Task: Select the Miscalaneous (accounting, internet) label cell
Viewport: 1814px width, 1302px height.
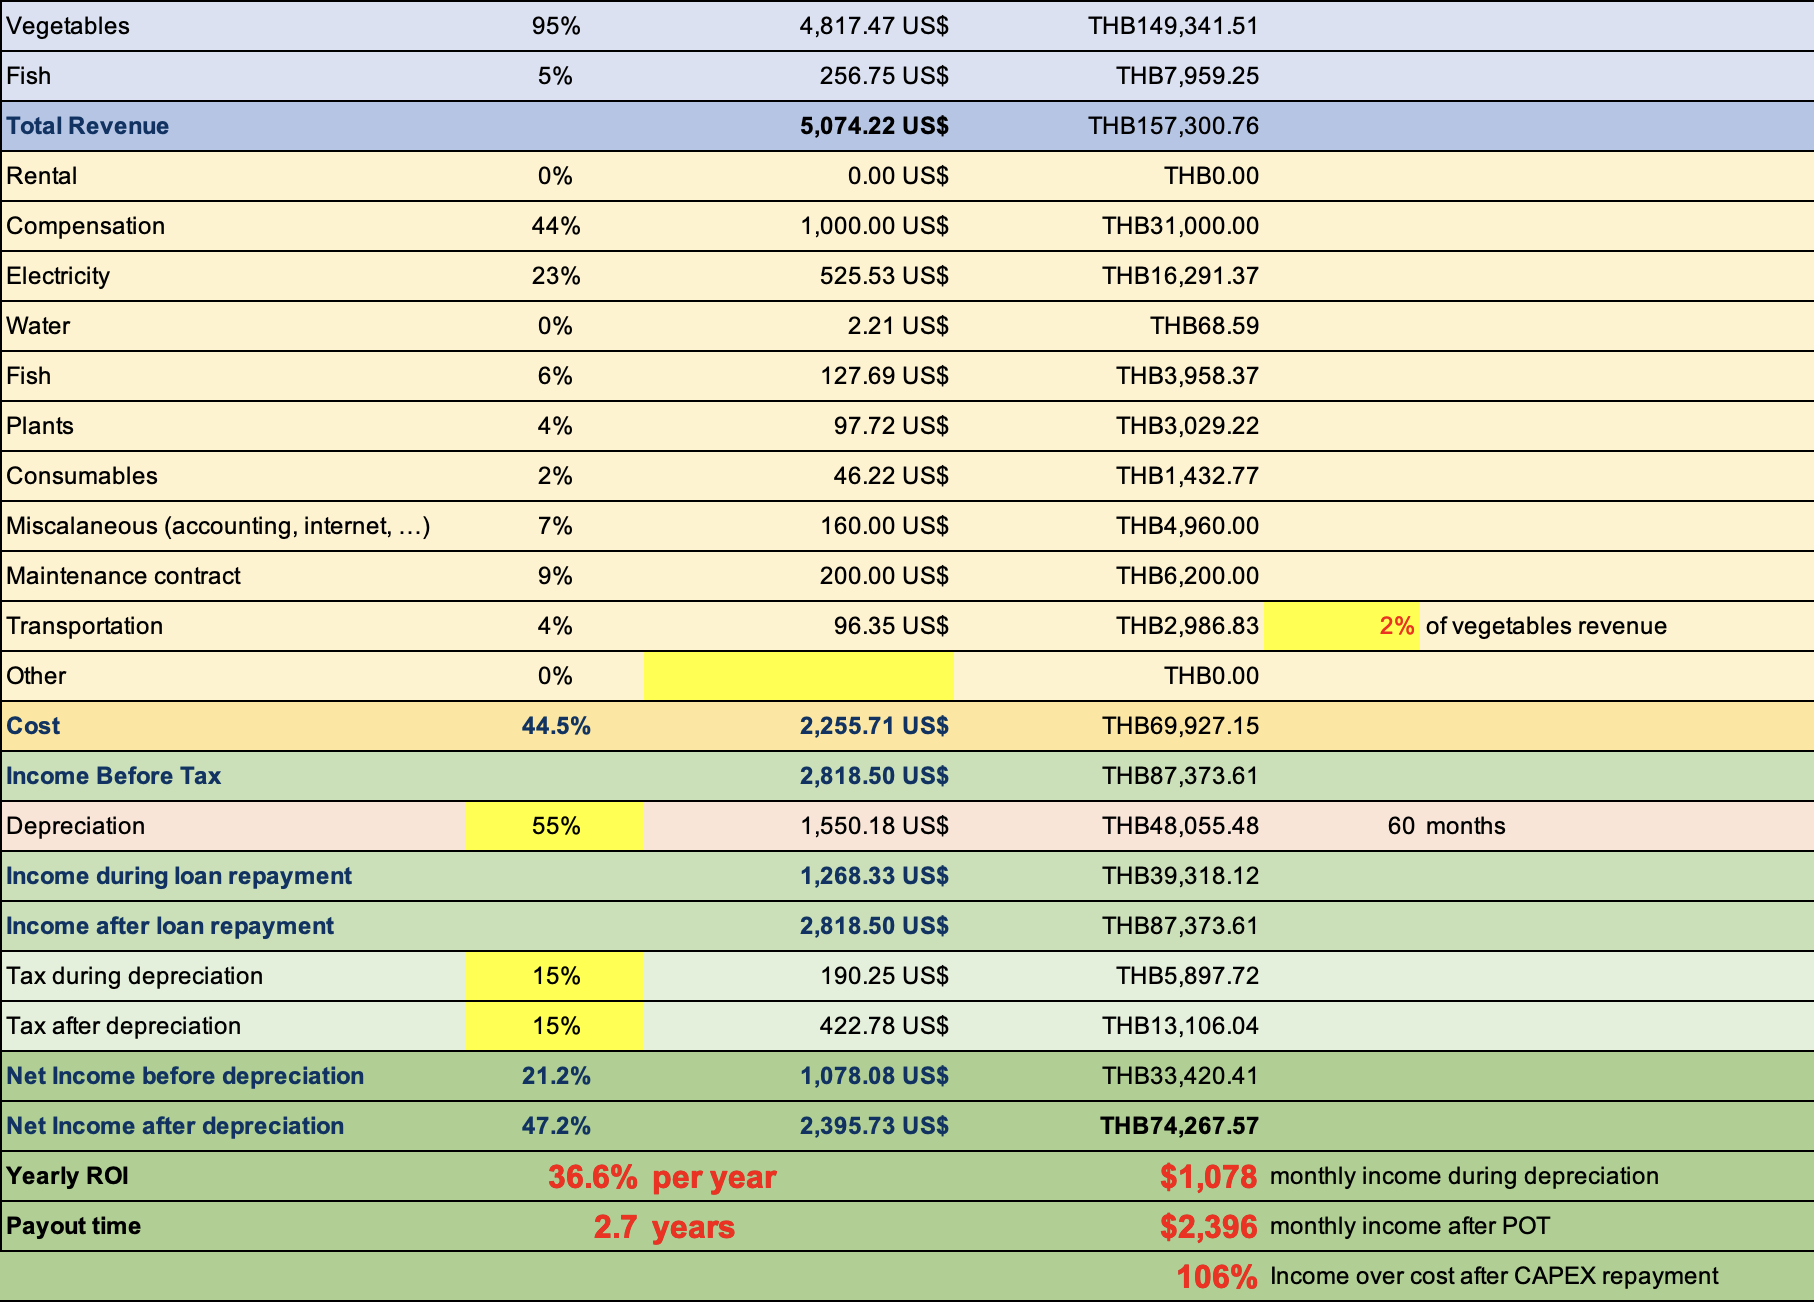Action: point(218,526)
